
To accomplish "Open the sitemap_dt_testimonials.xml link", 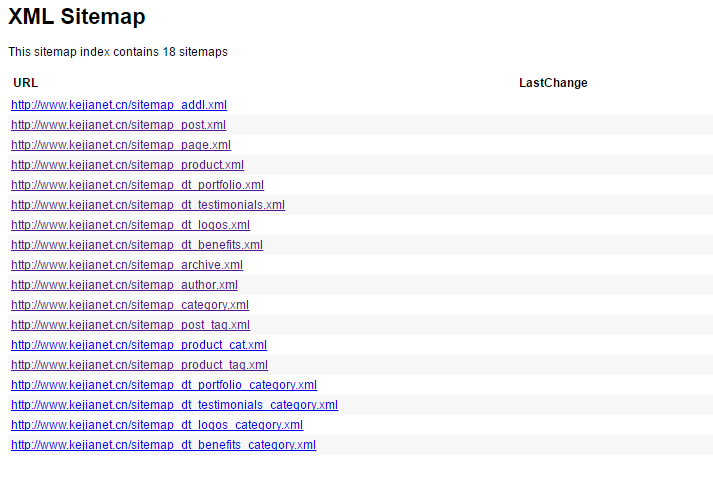I will point(148,205).
